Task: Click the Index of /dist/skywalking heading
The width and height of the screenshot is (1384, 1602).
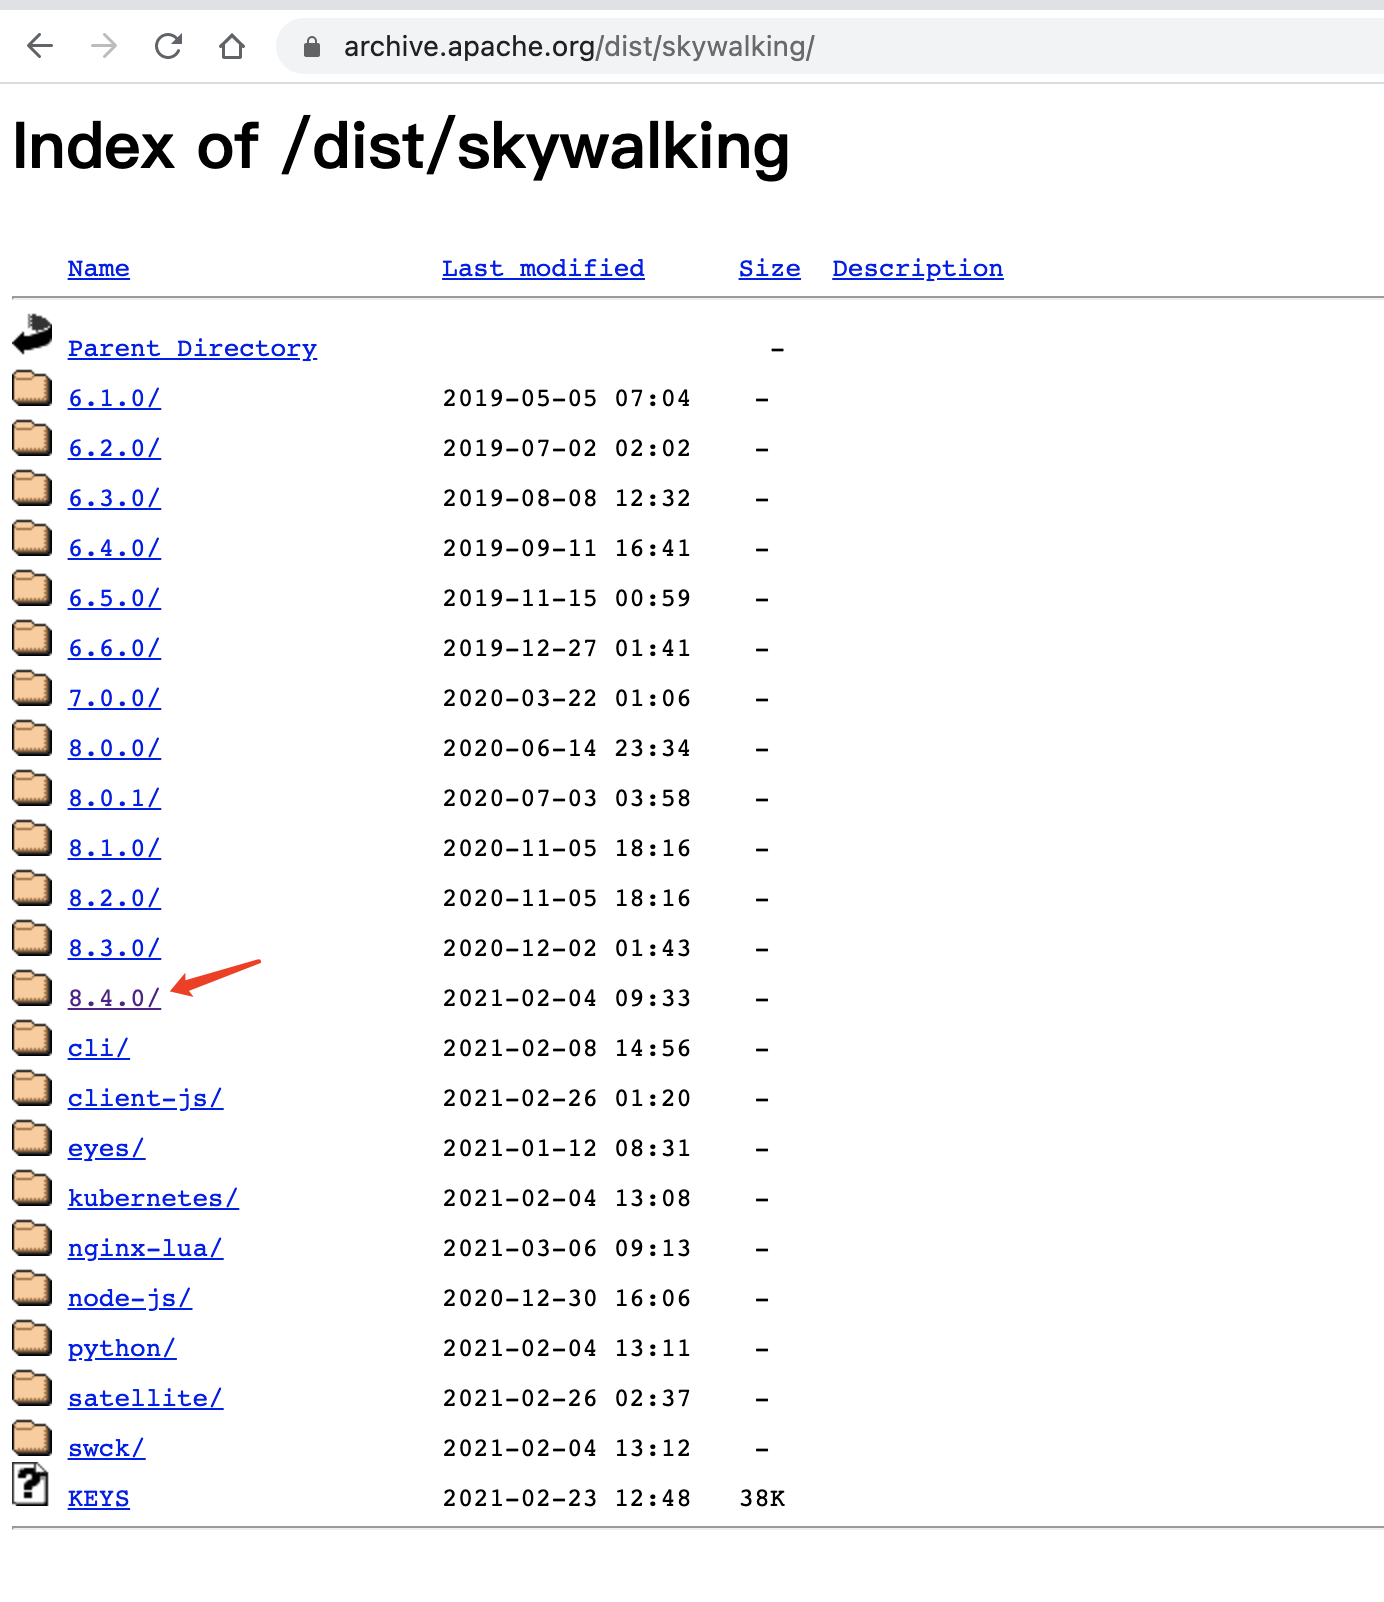Action: pyautogui.click(x=401, y=148)
